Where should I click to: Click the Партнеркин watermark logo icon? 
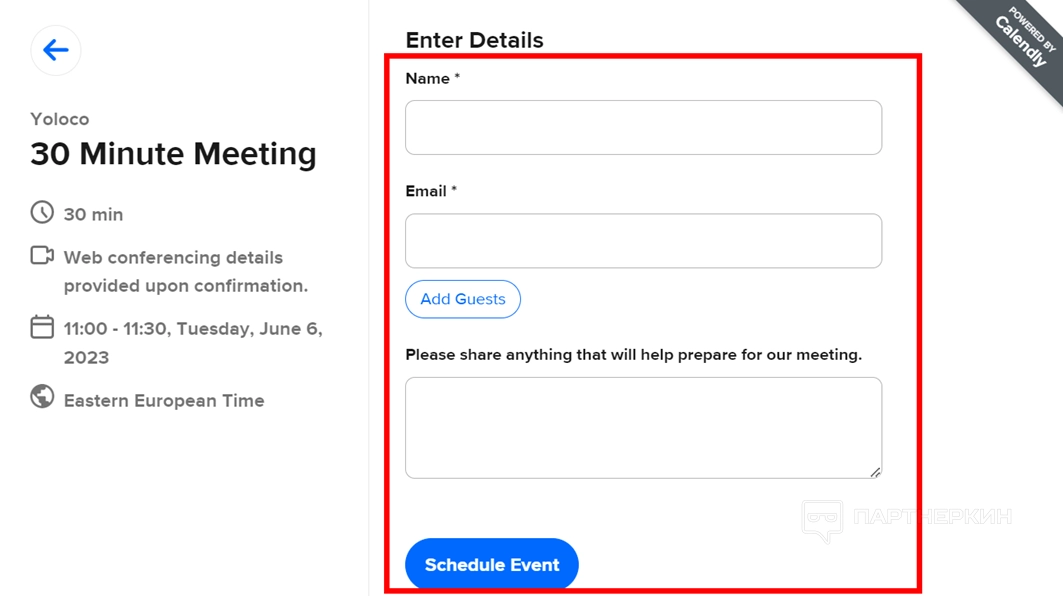[822, 521]
